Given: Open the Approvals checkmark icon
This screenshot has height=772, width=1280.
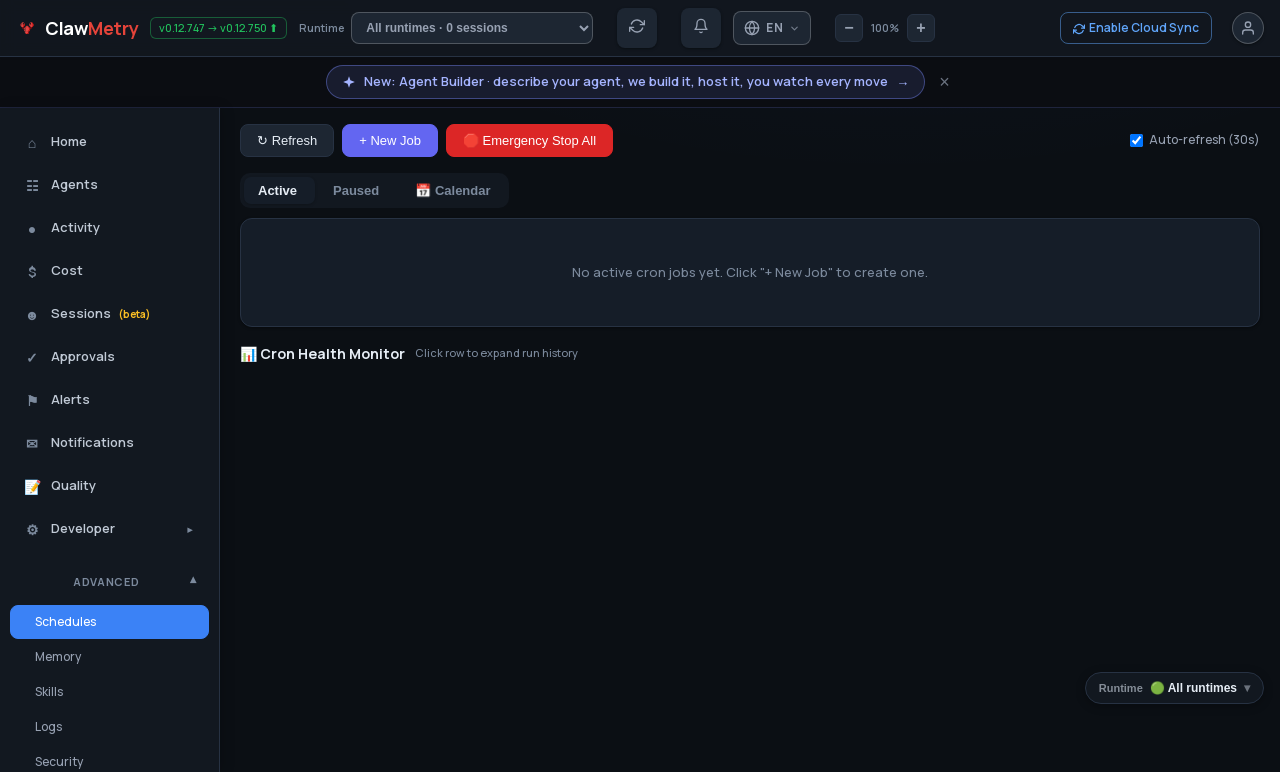Looking at the screenshot, I should click(32, 357).
